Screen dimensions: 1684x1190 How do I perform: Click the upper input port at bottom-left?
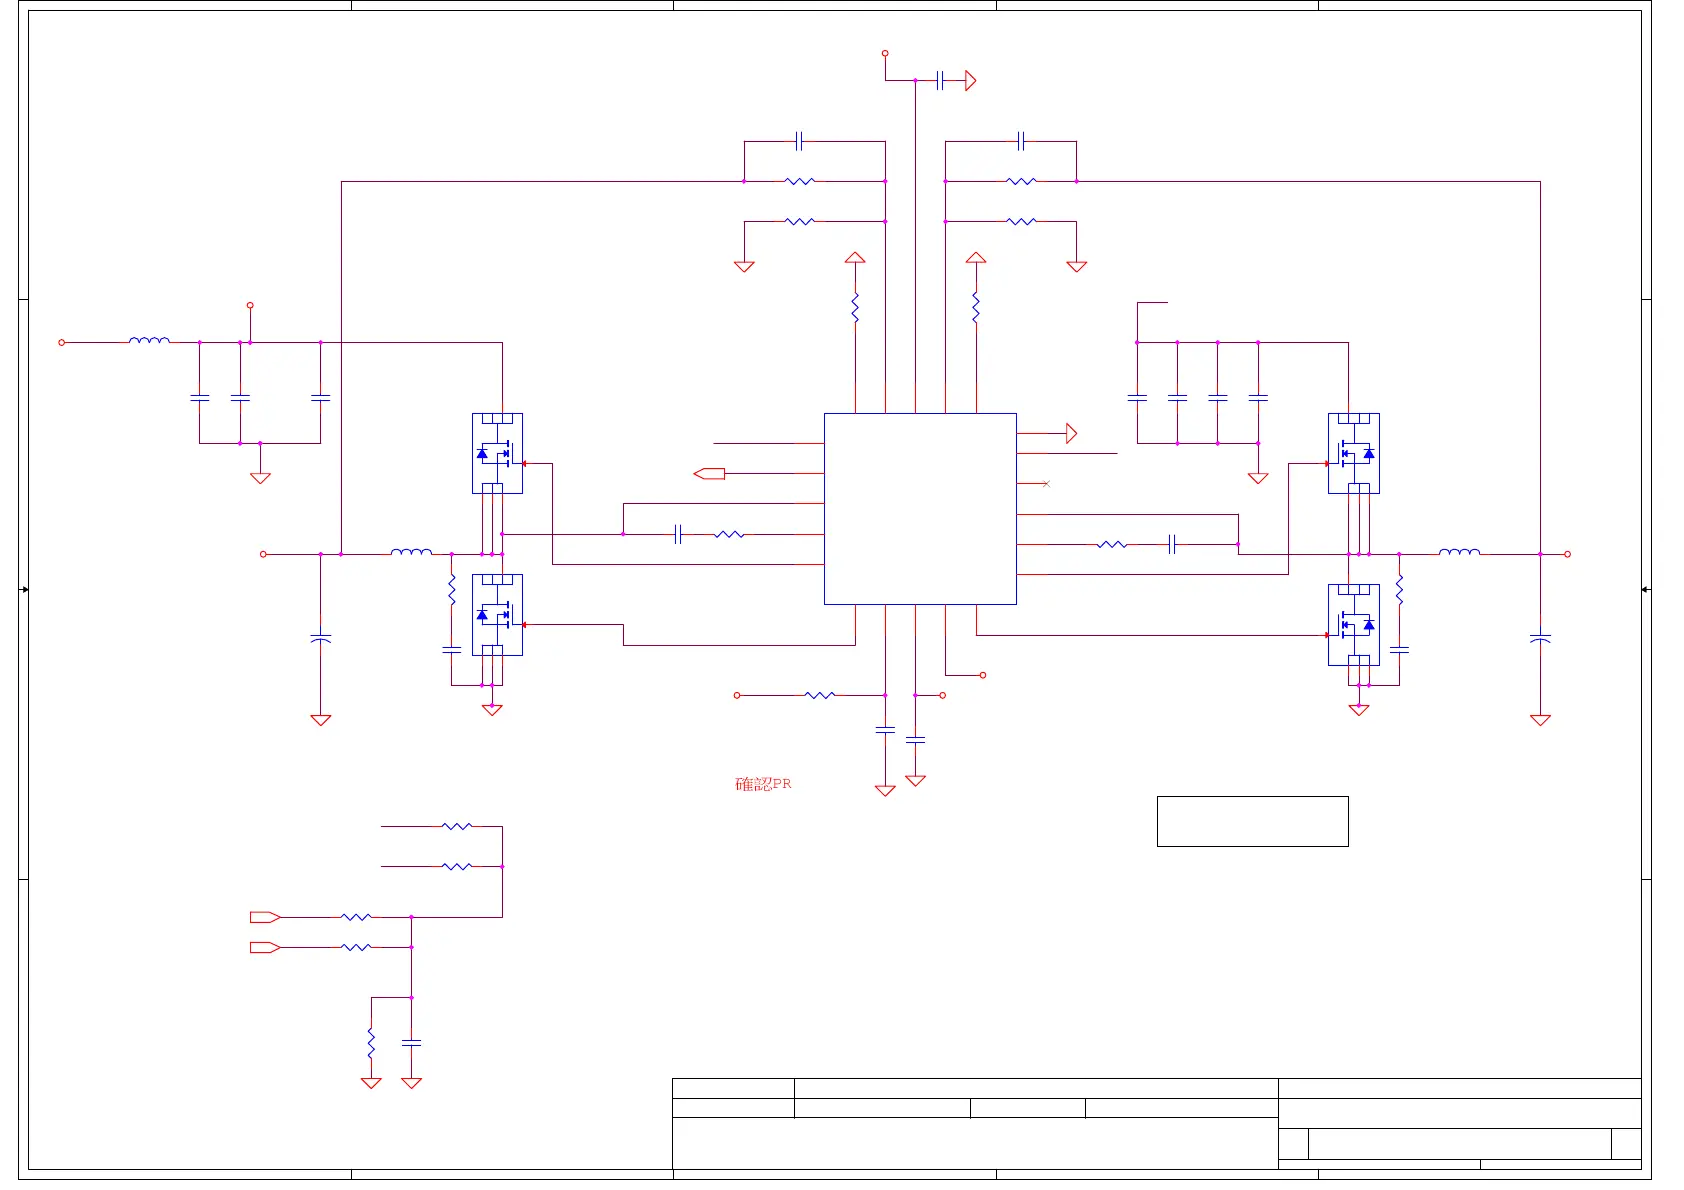265,916
